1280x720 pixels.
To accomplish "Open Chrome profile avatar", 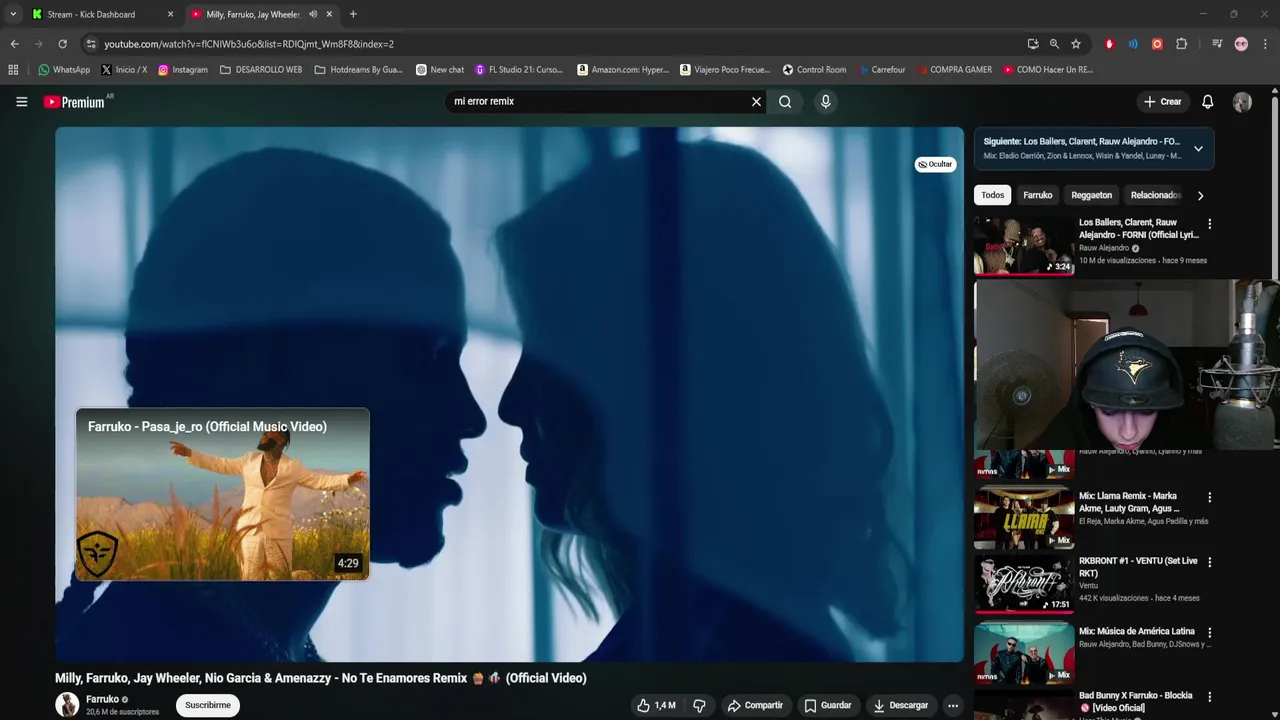I will (x=1241, y=44).
